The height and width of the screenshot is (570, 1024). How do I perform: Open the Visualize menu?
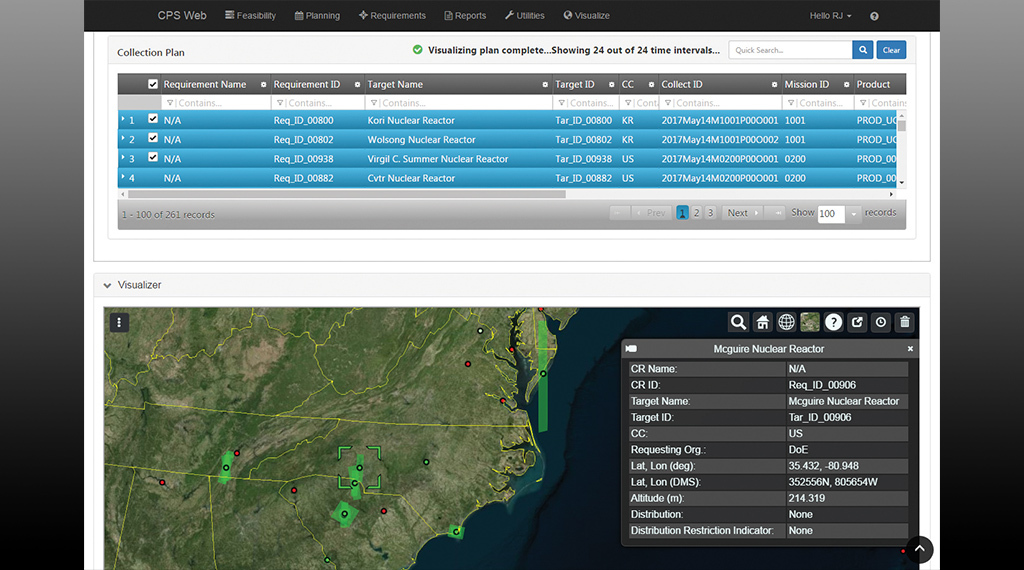pos(587,16)
